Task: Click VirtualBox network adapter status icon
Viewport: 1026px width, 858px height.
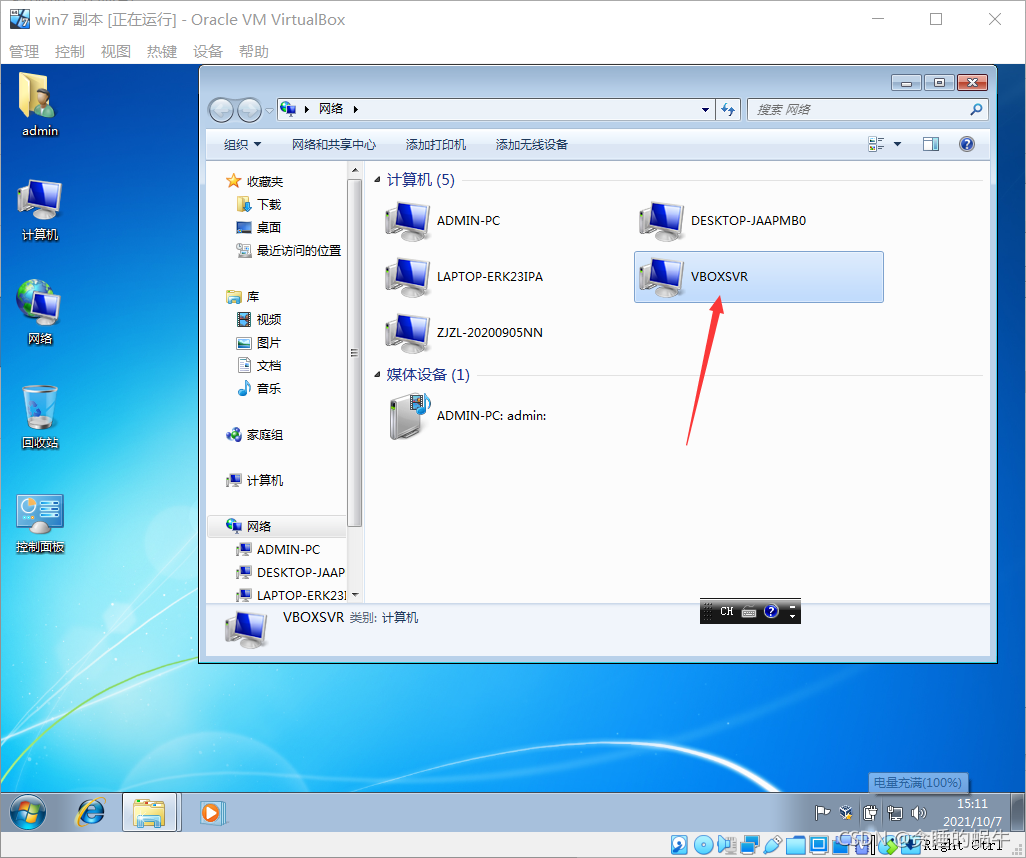Action: pyautogui.click(x=750, y=845)
